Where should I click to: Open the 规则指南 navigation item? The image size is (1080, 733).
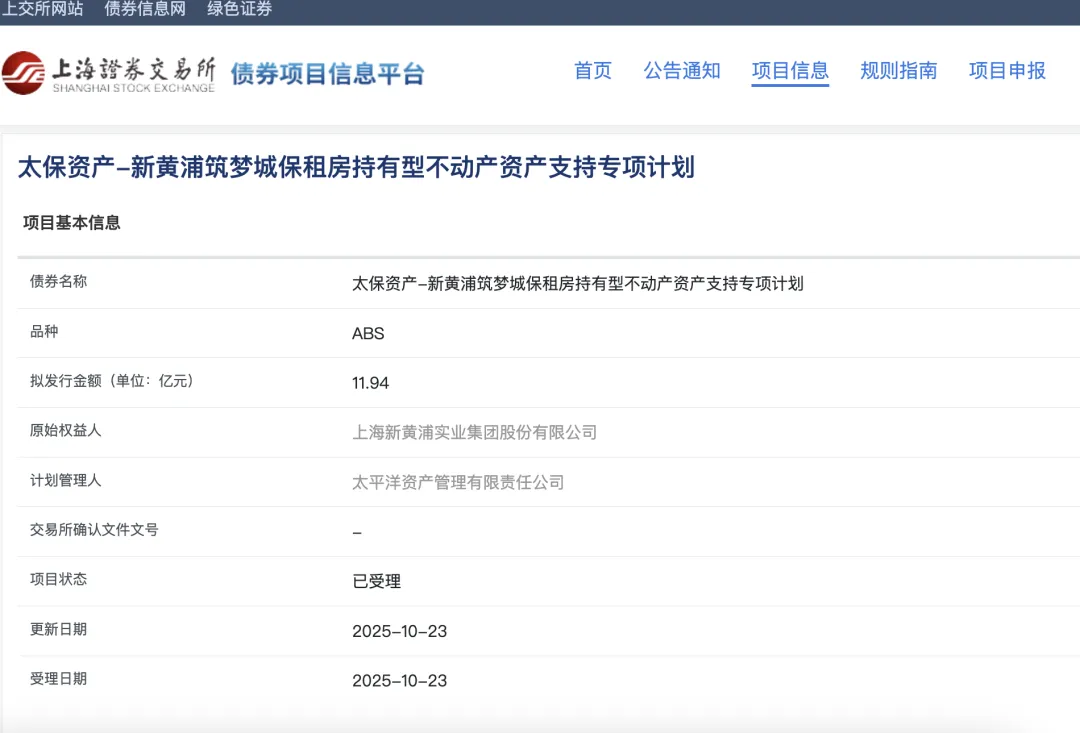click(x=898, y=71)
